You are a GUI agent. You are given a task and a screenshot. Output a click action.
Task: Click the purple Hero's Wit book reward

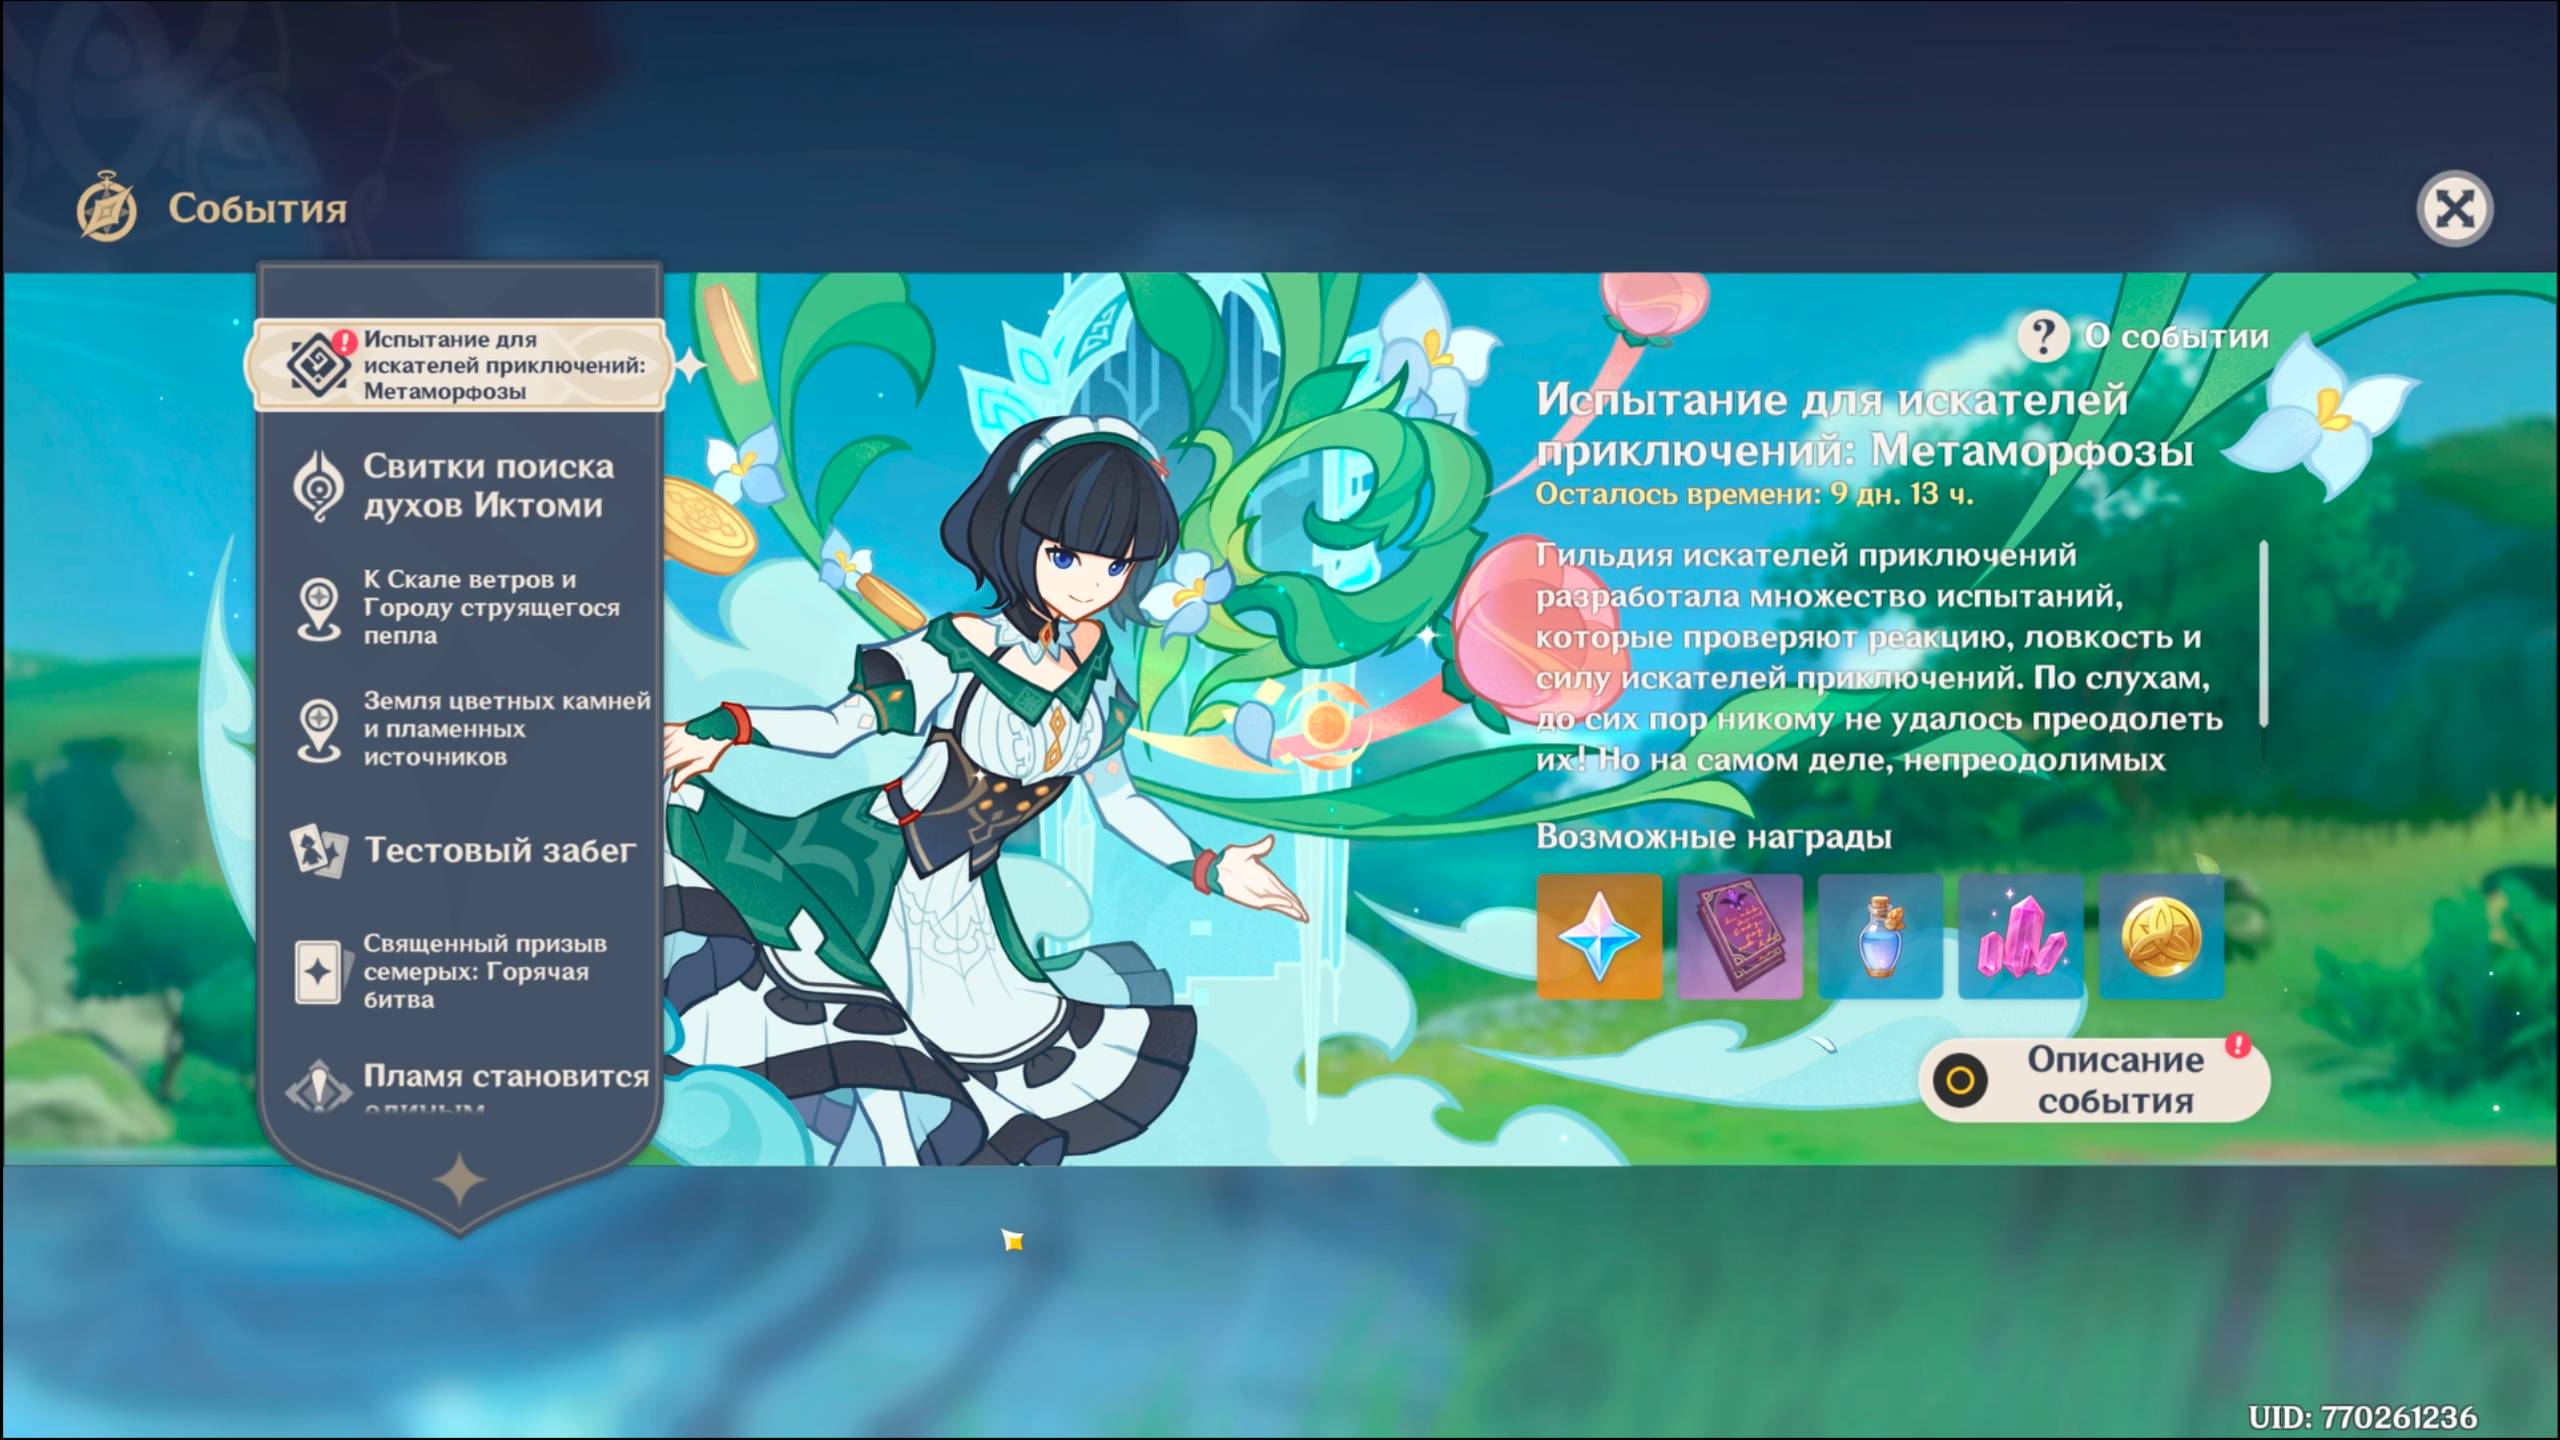[1739, 937]
